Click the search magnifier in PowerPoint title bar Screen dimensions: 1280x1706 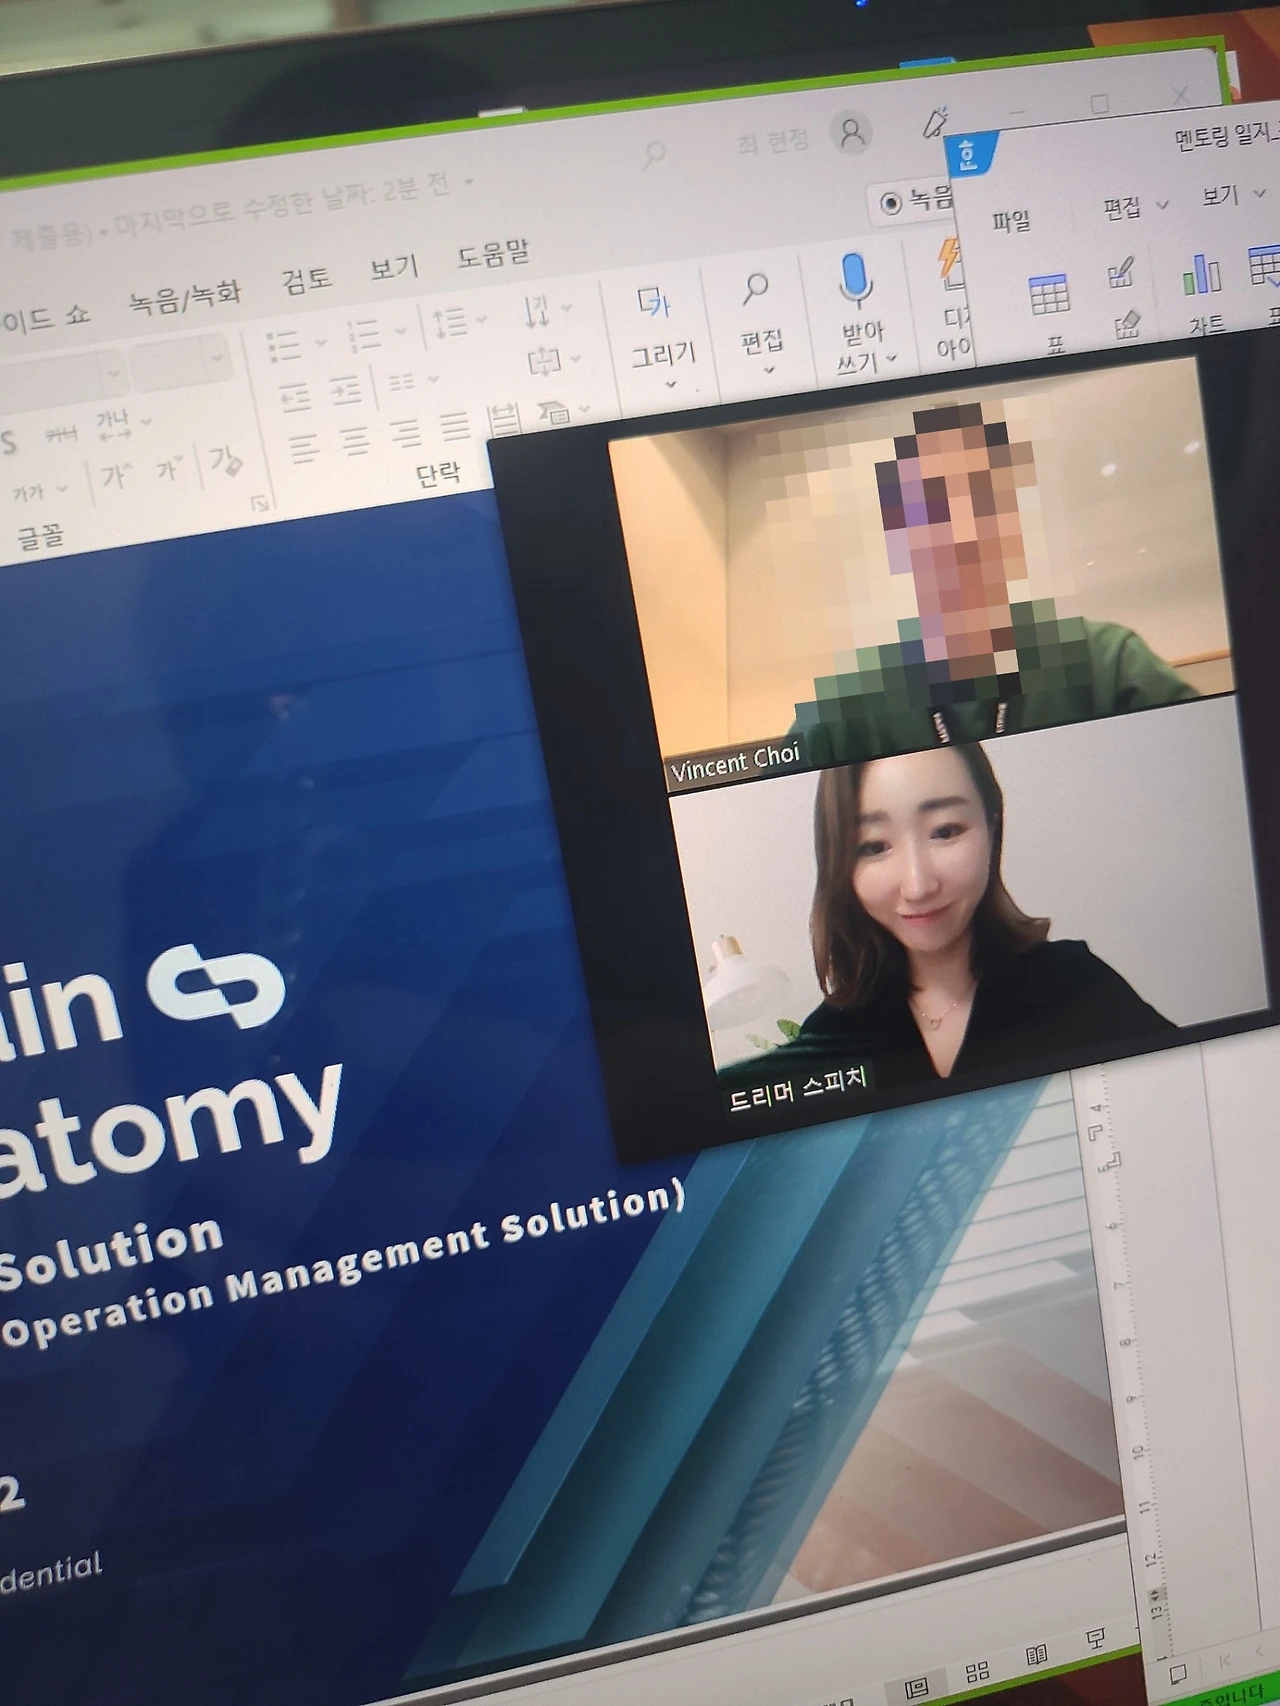point(655,154)
